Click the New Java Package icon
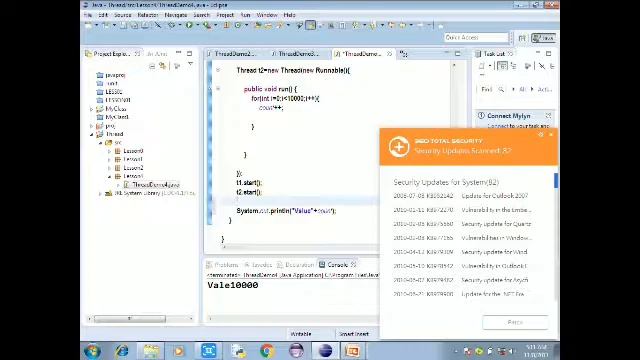The image size is (640, 360). [227, 25]
